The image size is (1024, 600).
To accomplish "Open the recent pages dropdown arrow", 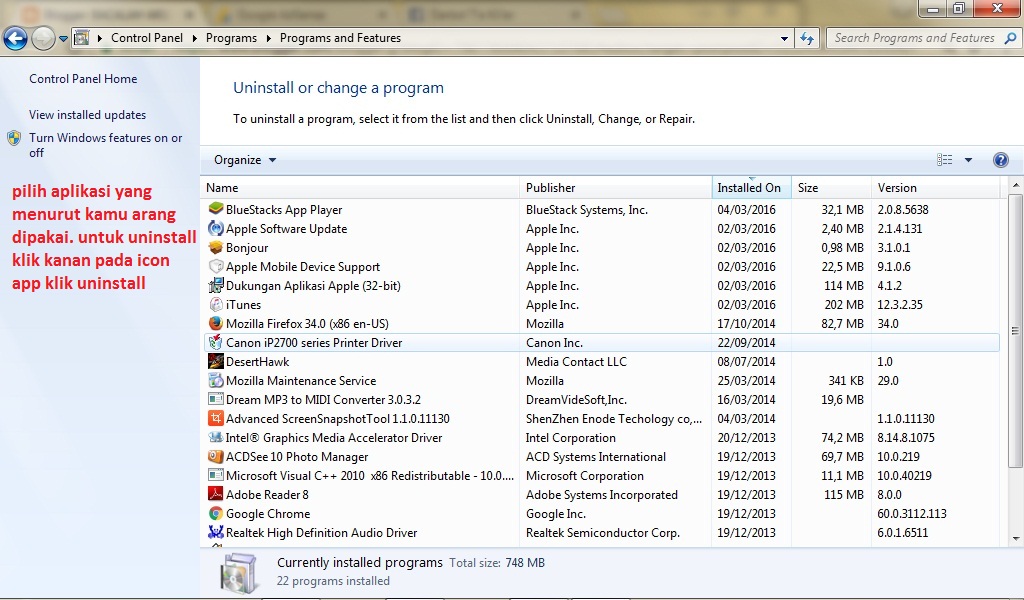I will [x=63, y=39].
